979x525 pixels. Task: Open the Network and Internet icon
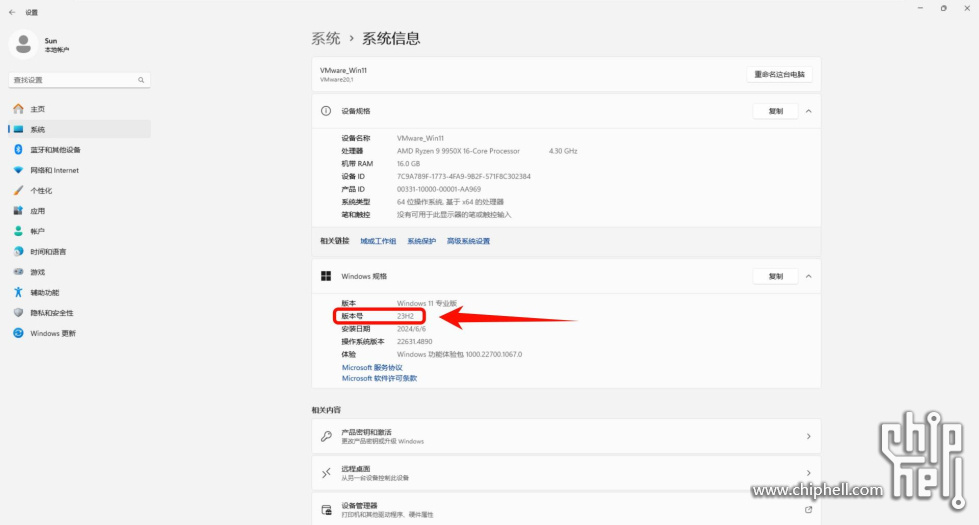click(x=18, y=170)
